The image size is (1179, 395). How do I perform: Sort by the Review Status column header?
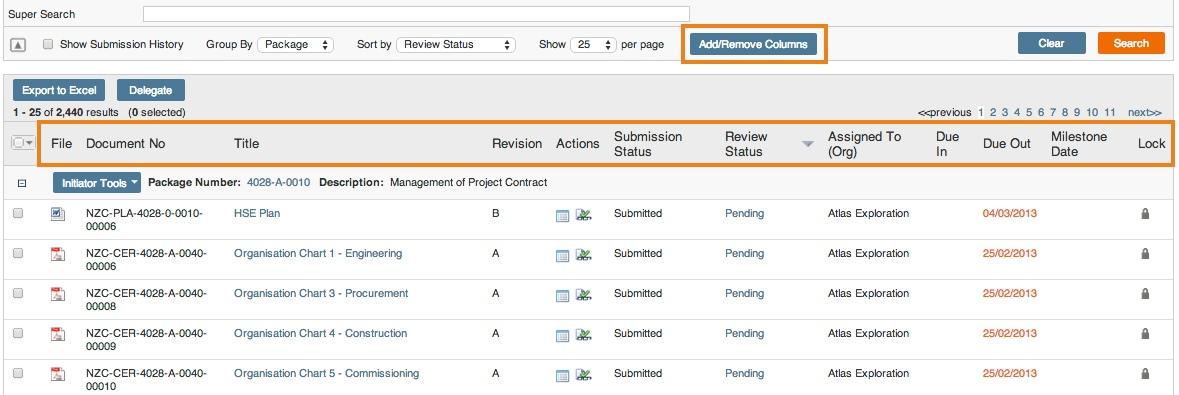tap(746, 144)
